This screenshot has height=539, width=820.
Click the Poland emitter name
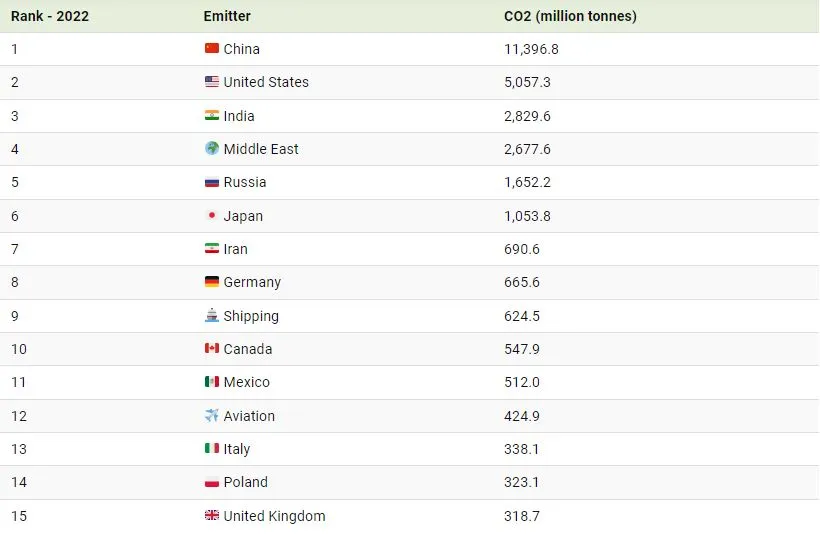[246, 482]
